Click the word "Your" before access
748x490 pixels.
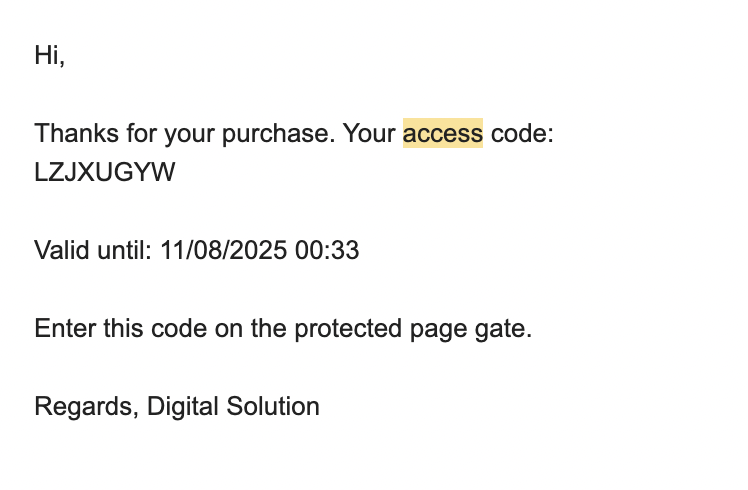(x=370, y=133)
